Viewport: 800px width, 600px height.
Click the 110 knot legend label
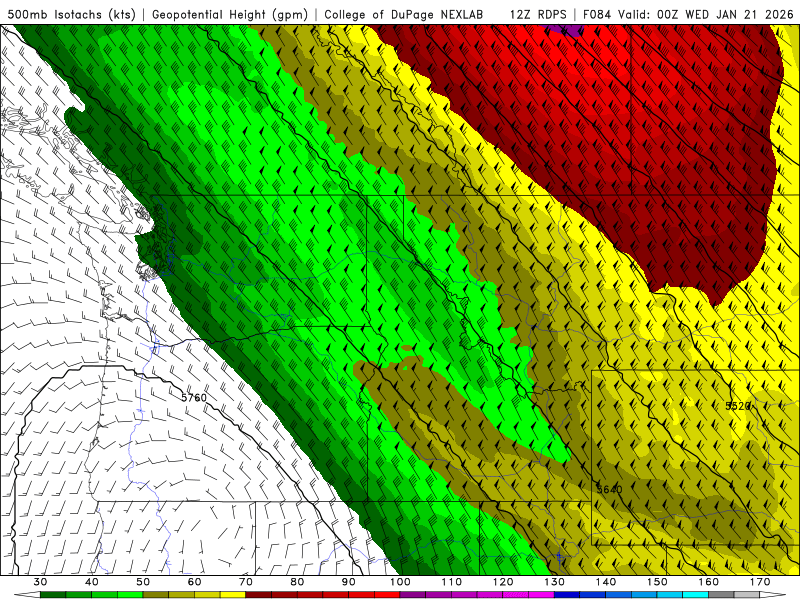[452, 582]
